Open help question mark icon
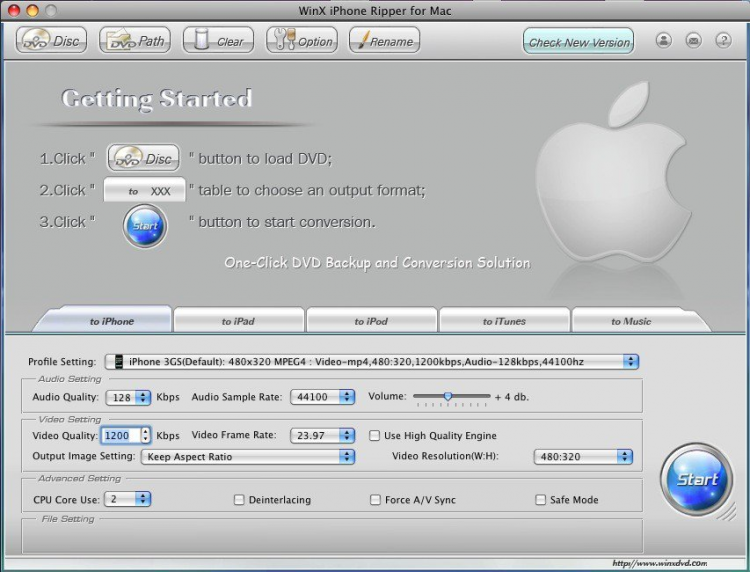750x572 pixels. (724, 40)
